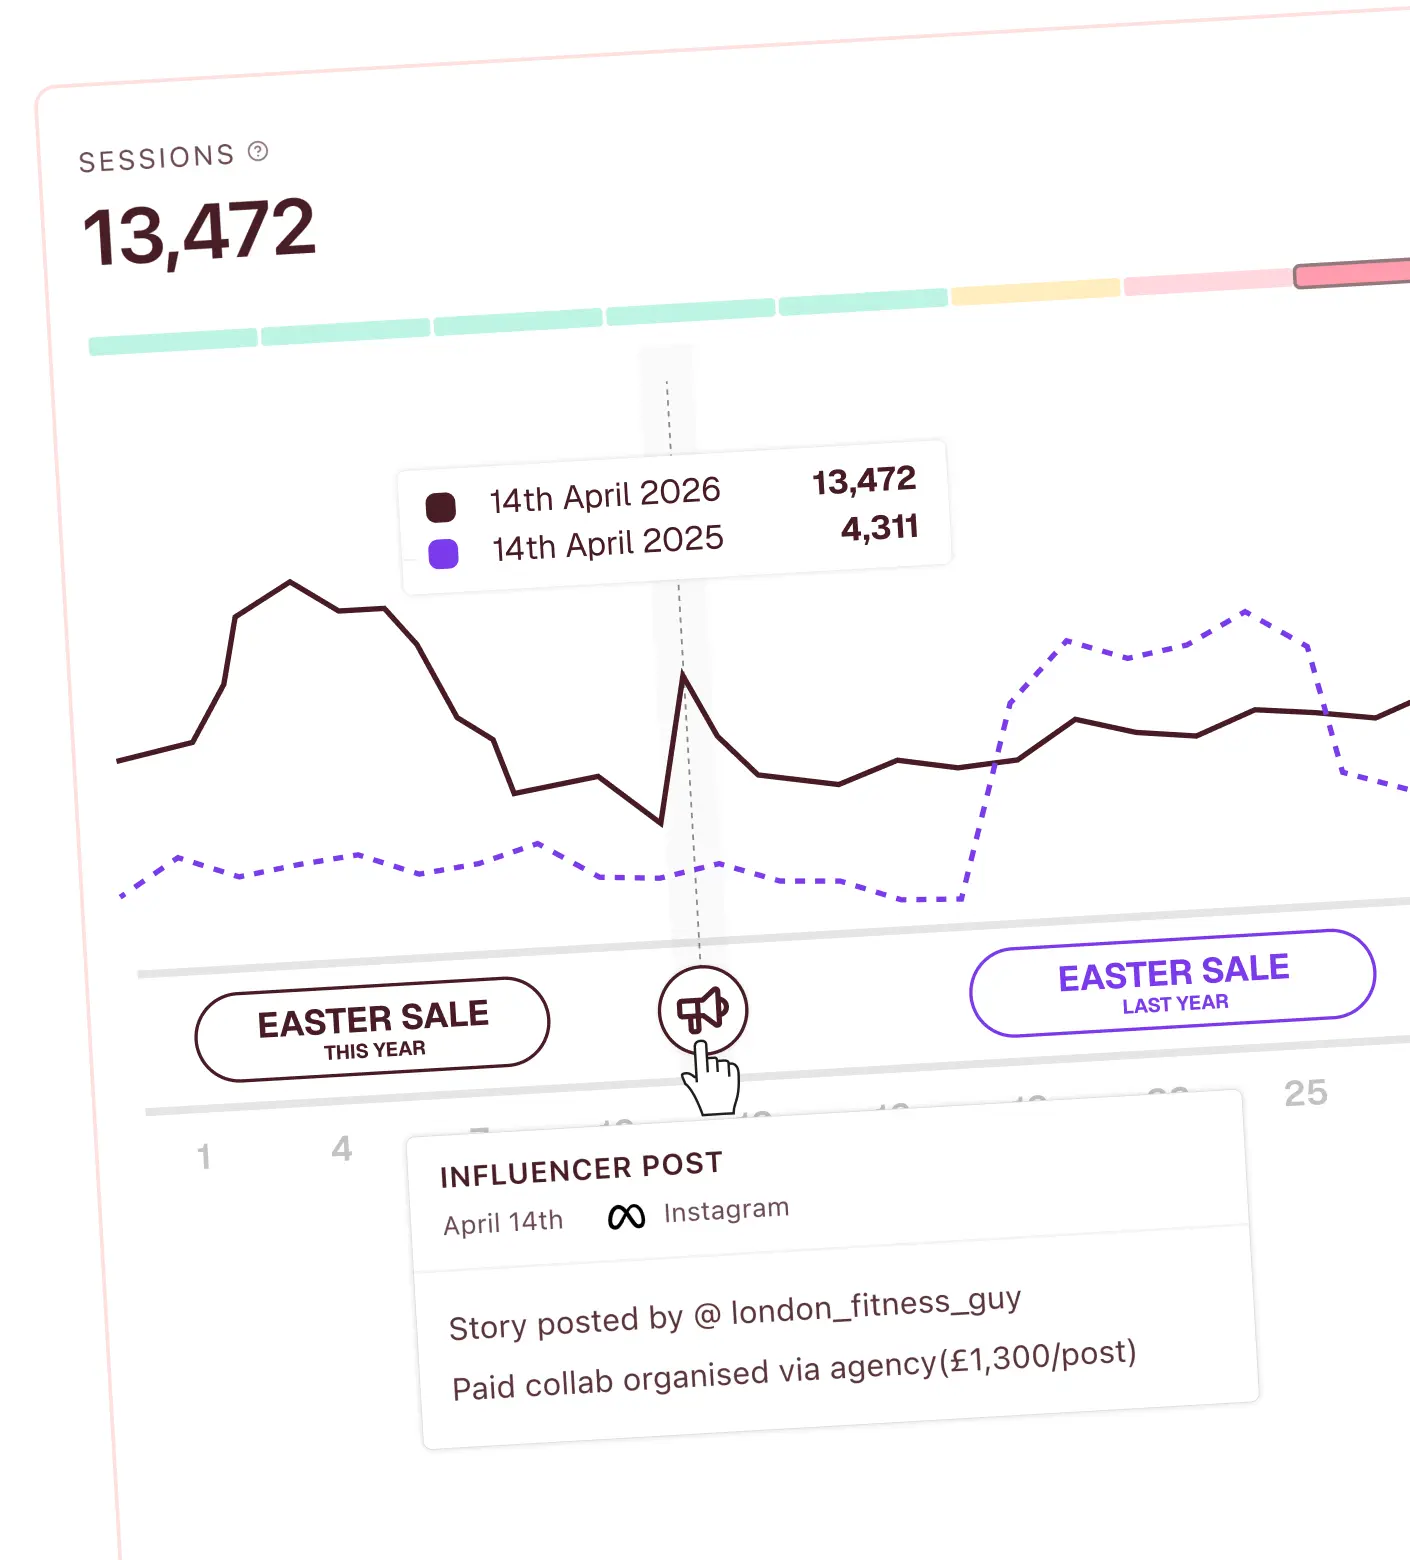
Task: Select the Easter Sale Last Year pill
Action: (x=1173, y=983)
